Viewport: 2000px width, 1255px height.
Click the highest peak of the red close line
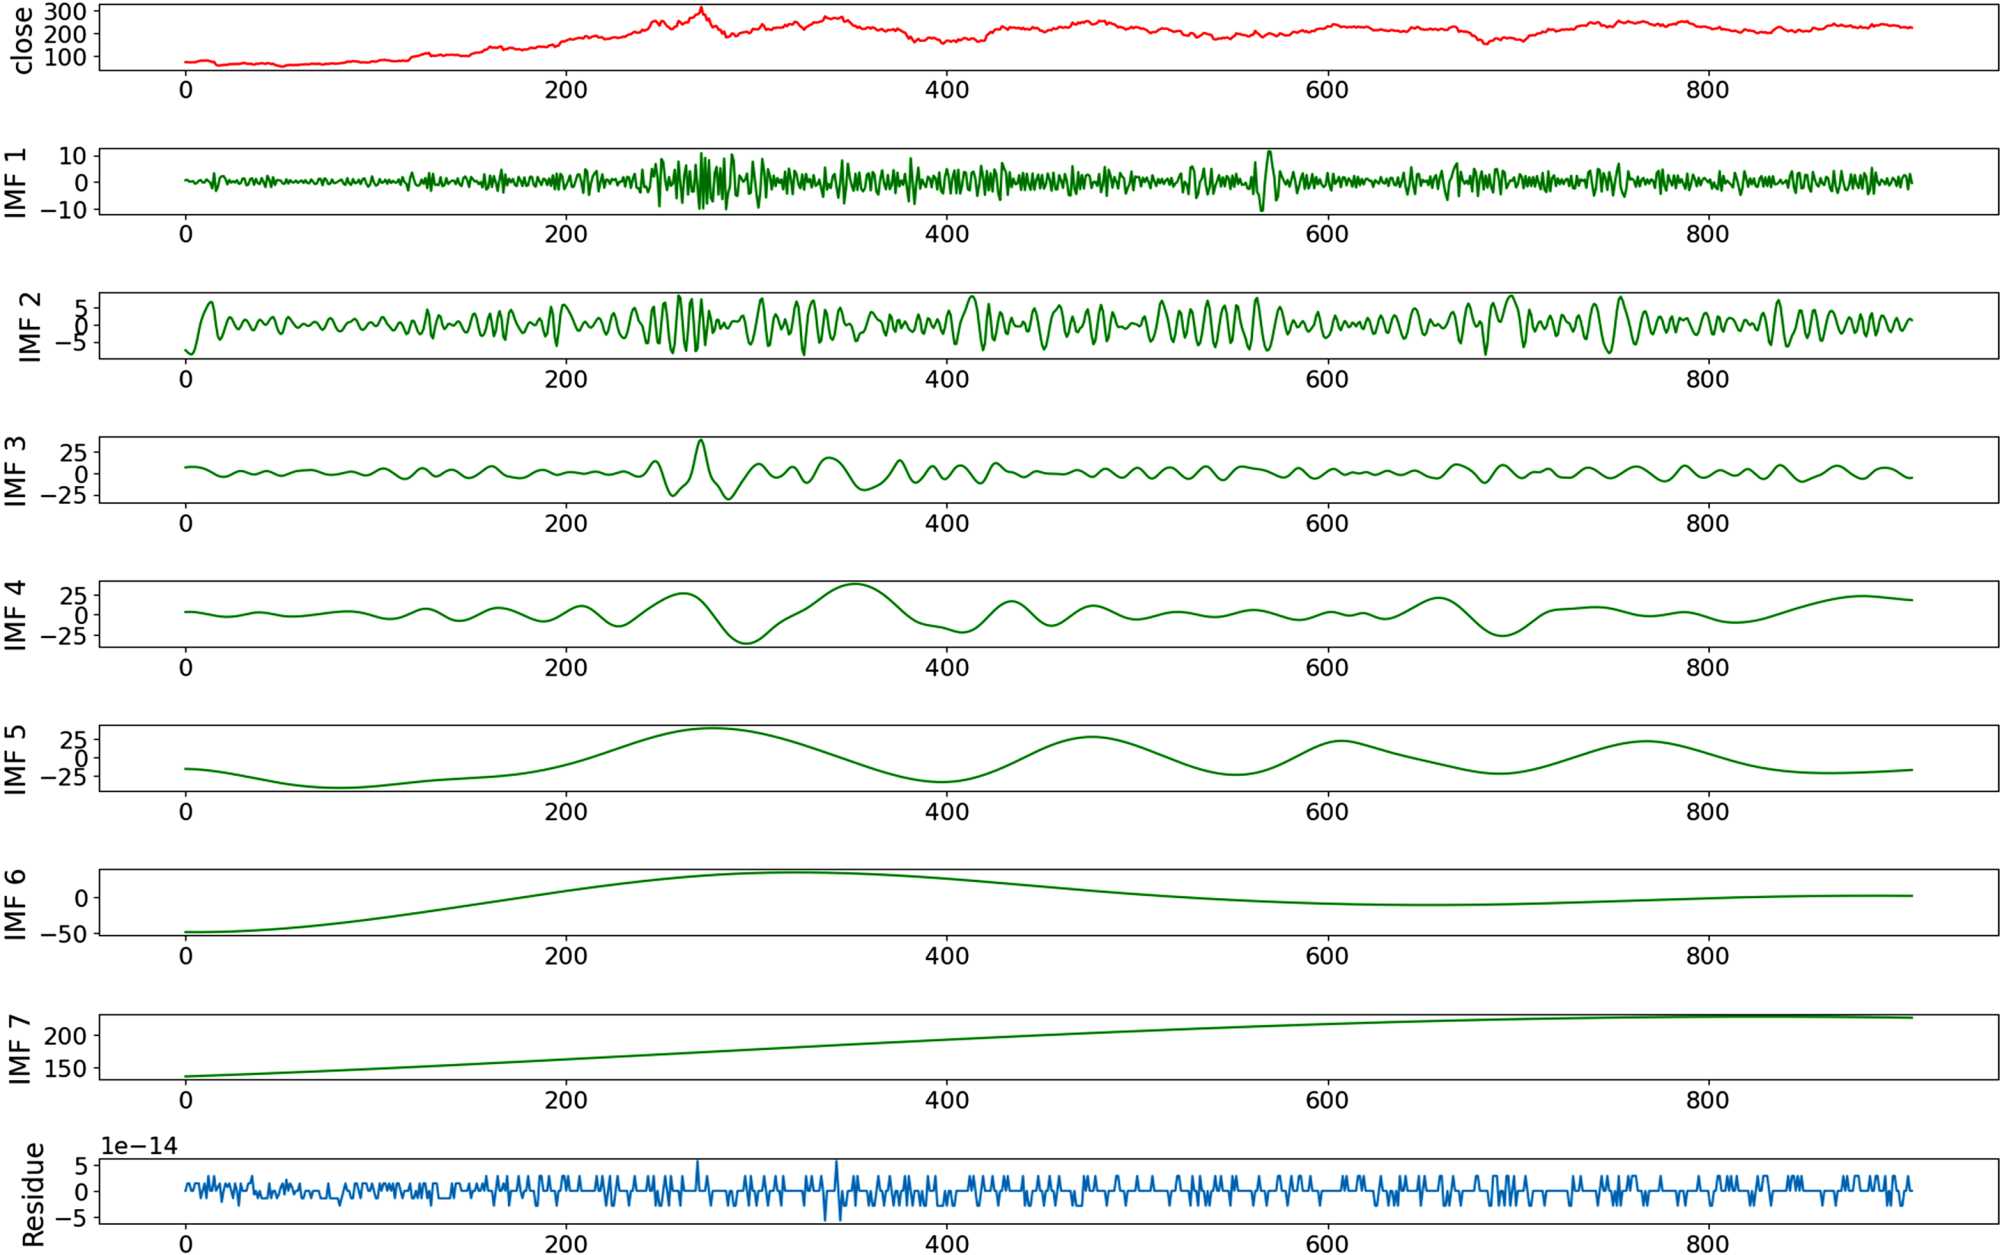pyautogui.click(x=701, y=9)
